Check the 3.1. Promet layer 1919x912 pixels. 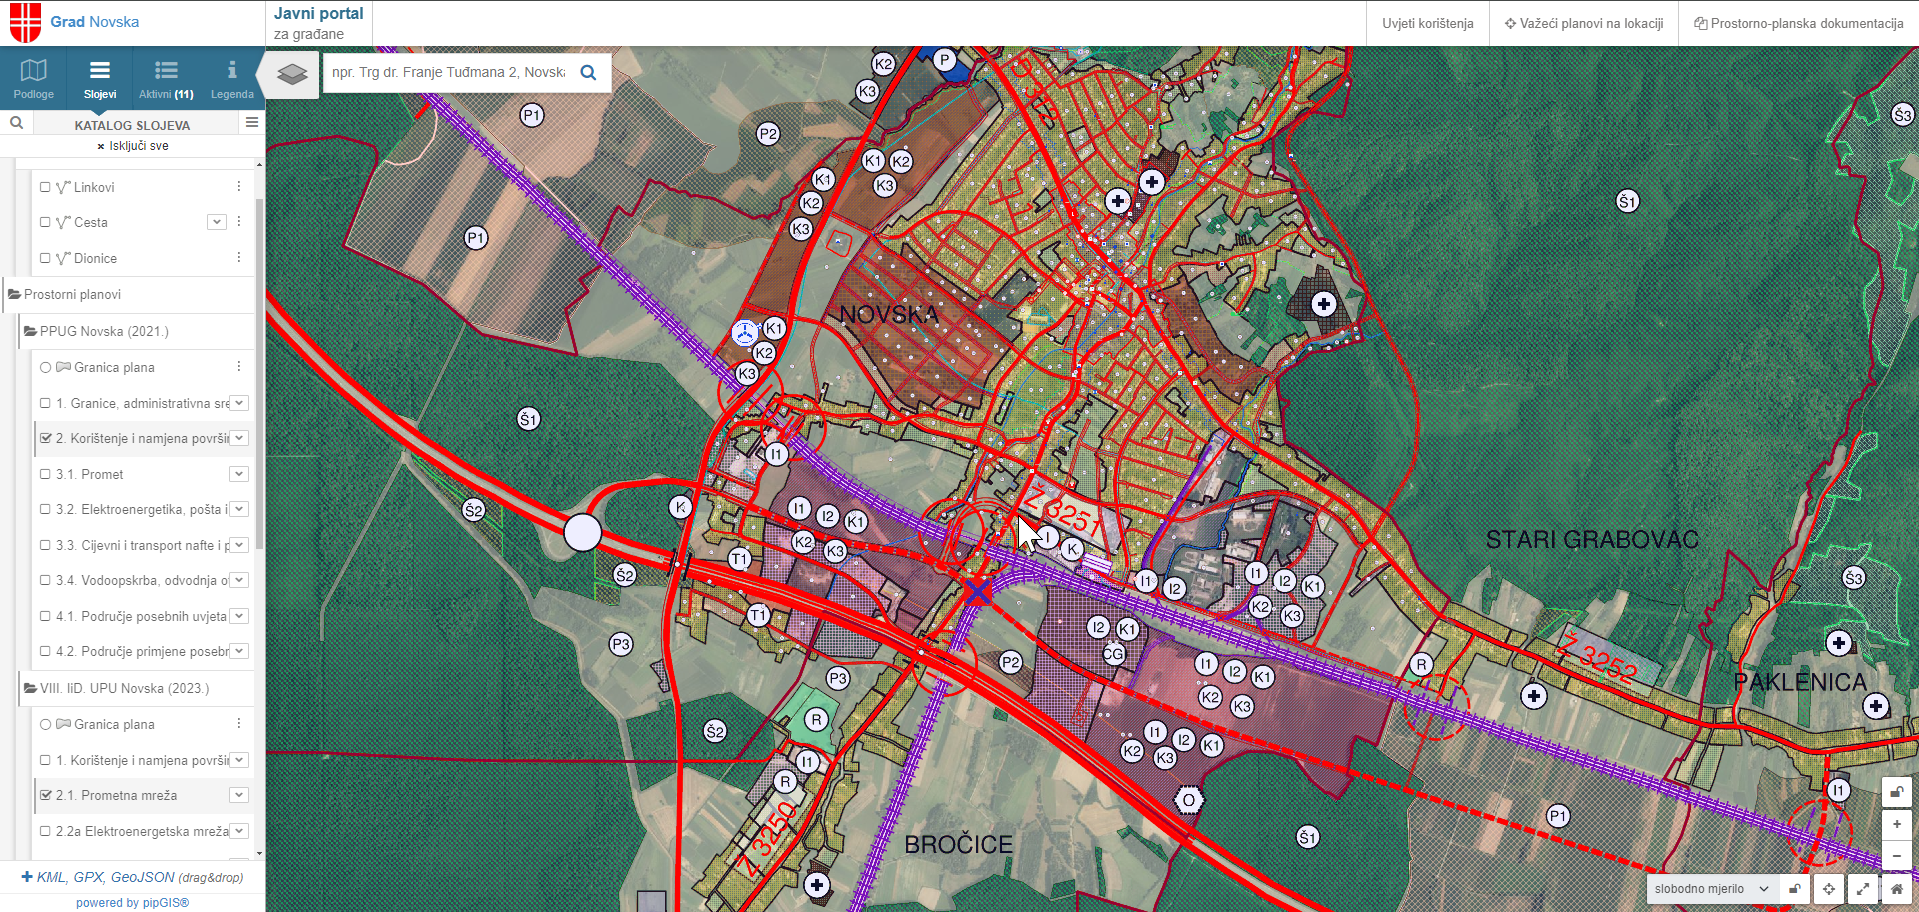[45, 474]
